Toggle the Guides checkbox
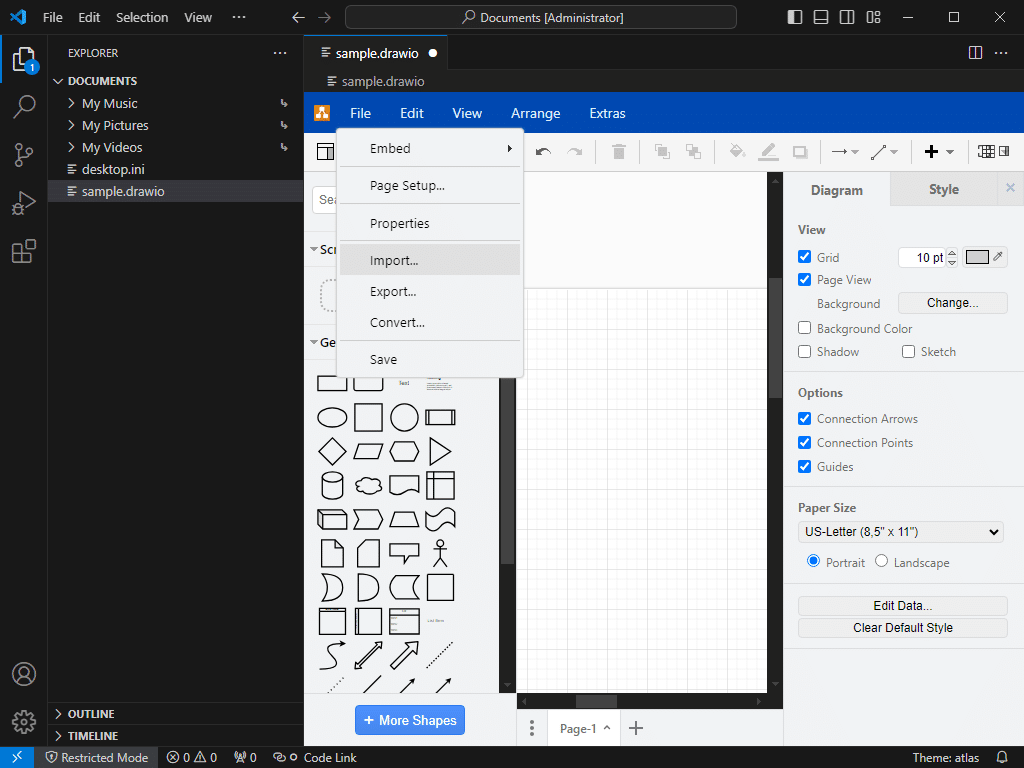Image resolution: width=1024 pixels, height=768 pixels. pos(805,466)
